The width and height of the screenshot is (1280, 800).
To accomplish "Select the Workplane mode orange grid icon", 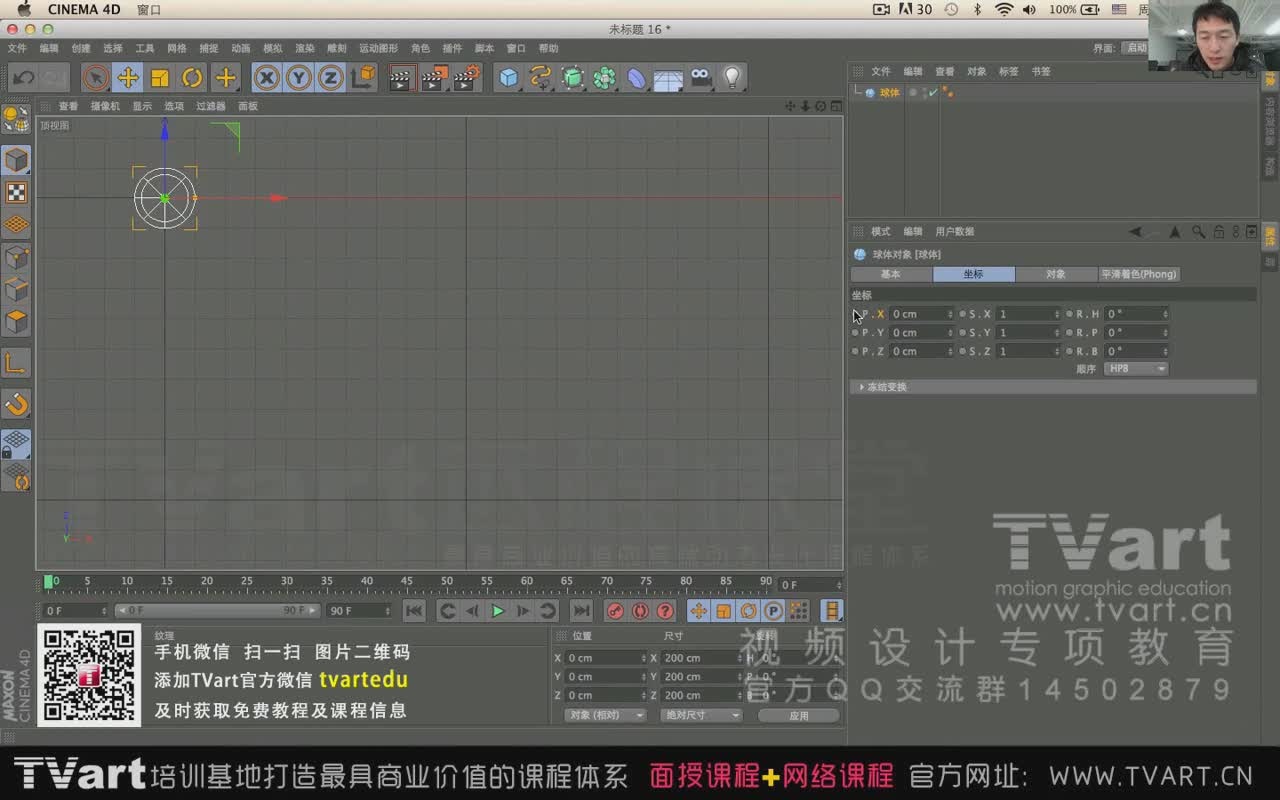I will (16, 225).
